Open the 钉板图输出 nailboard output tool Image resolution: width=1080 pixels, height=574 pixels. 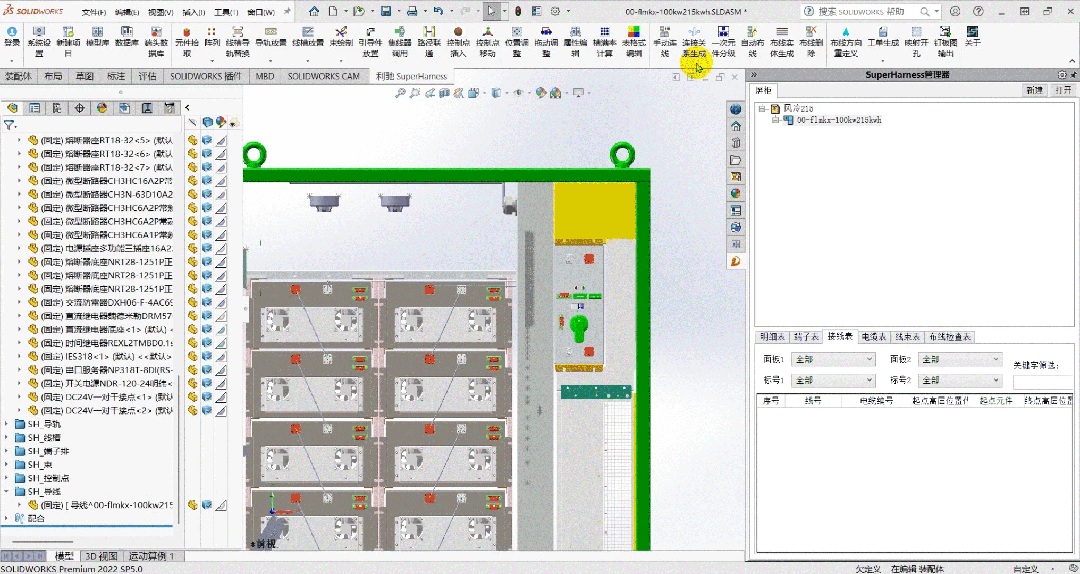point(946,41)
